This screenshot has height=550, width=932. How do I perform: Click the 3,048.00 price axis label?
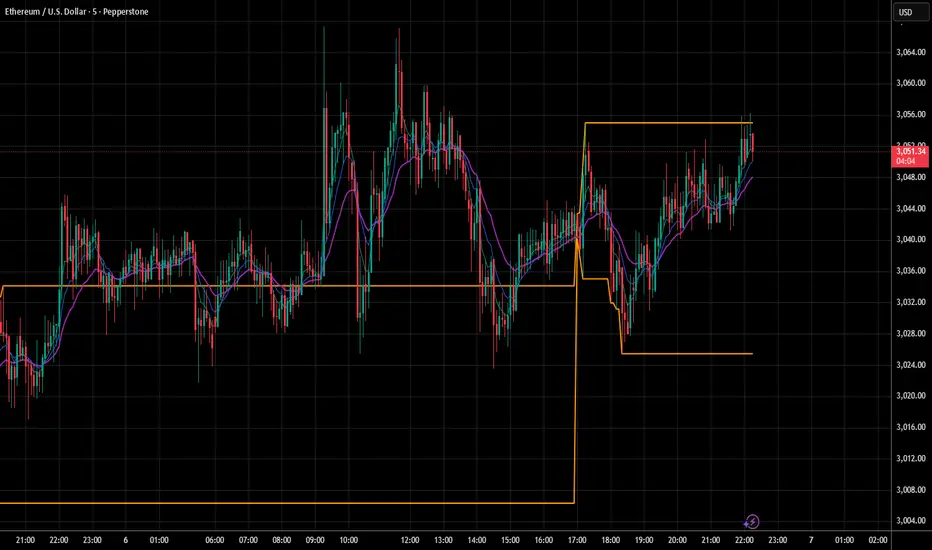[911, 177]
